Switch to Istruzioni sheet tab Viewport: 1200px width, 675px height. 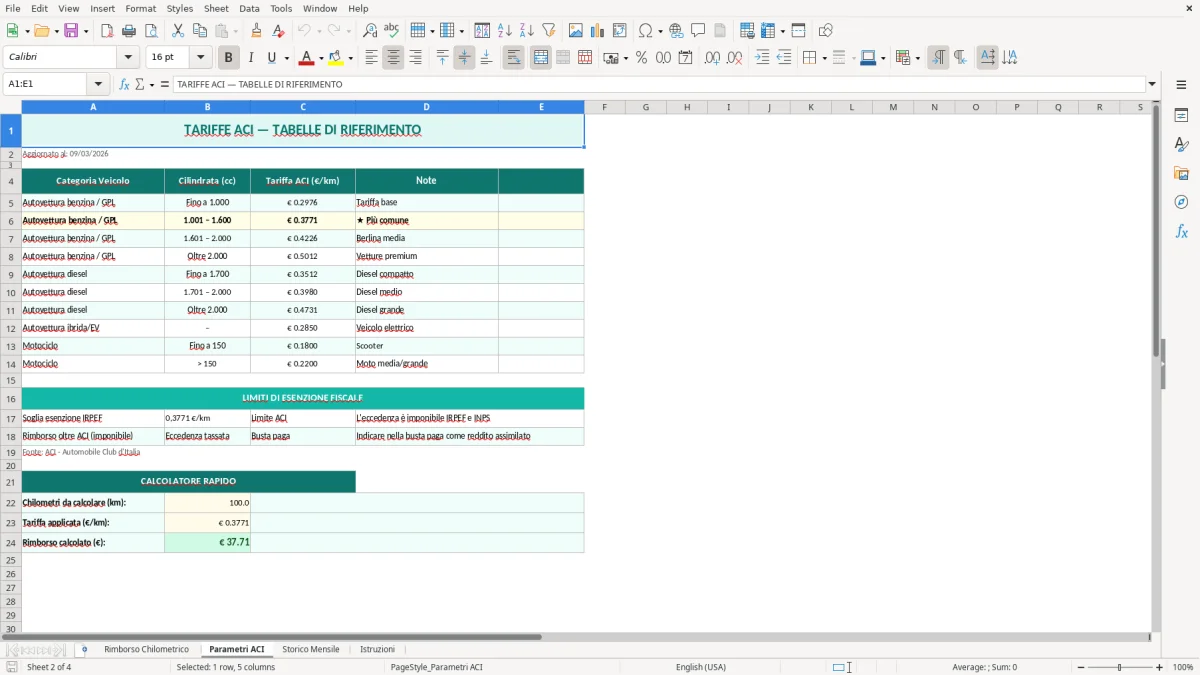377,650
